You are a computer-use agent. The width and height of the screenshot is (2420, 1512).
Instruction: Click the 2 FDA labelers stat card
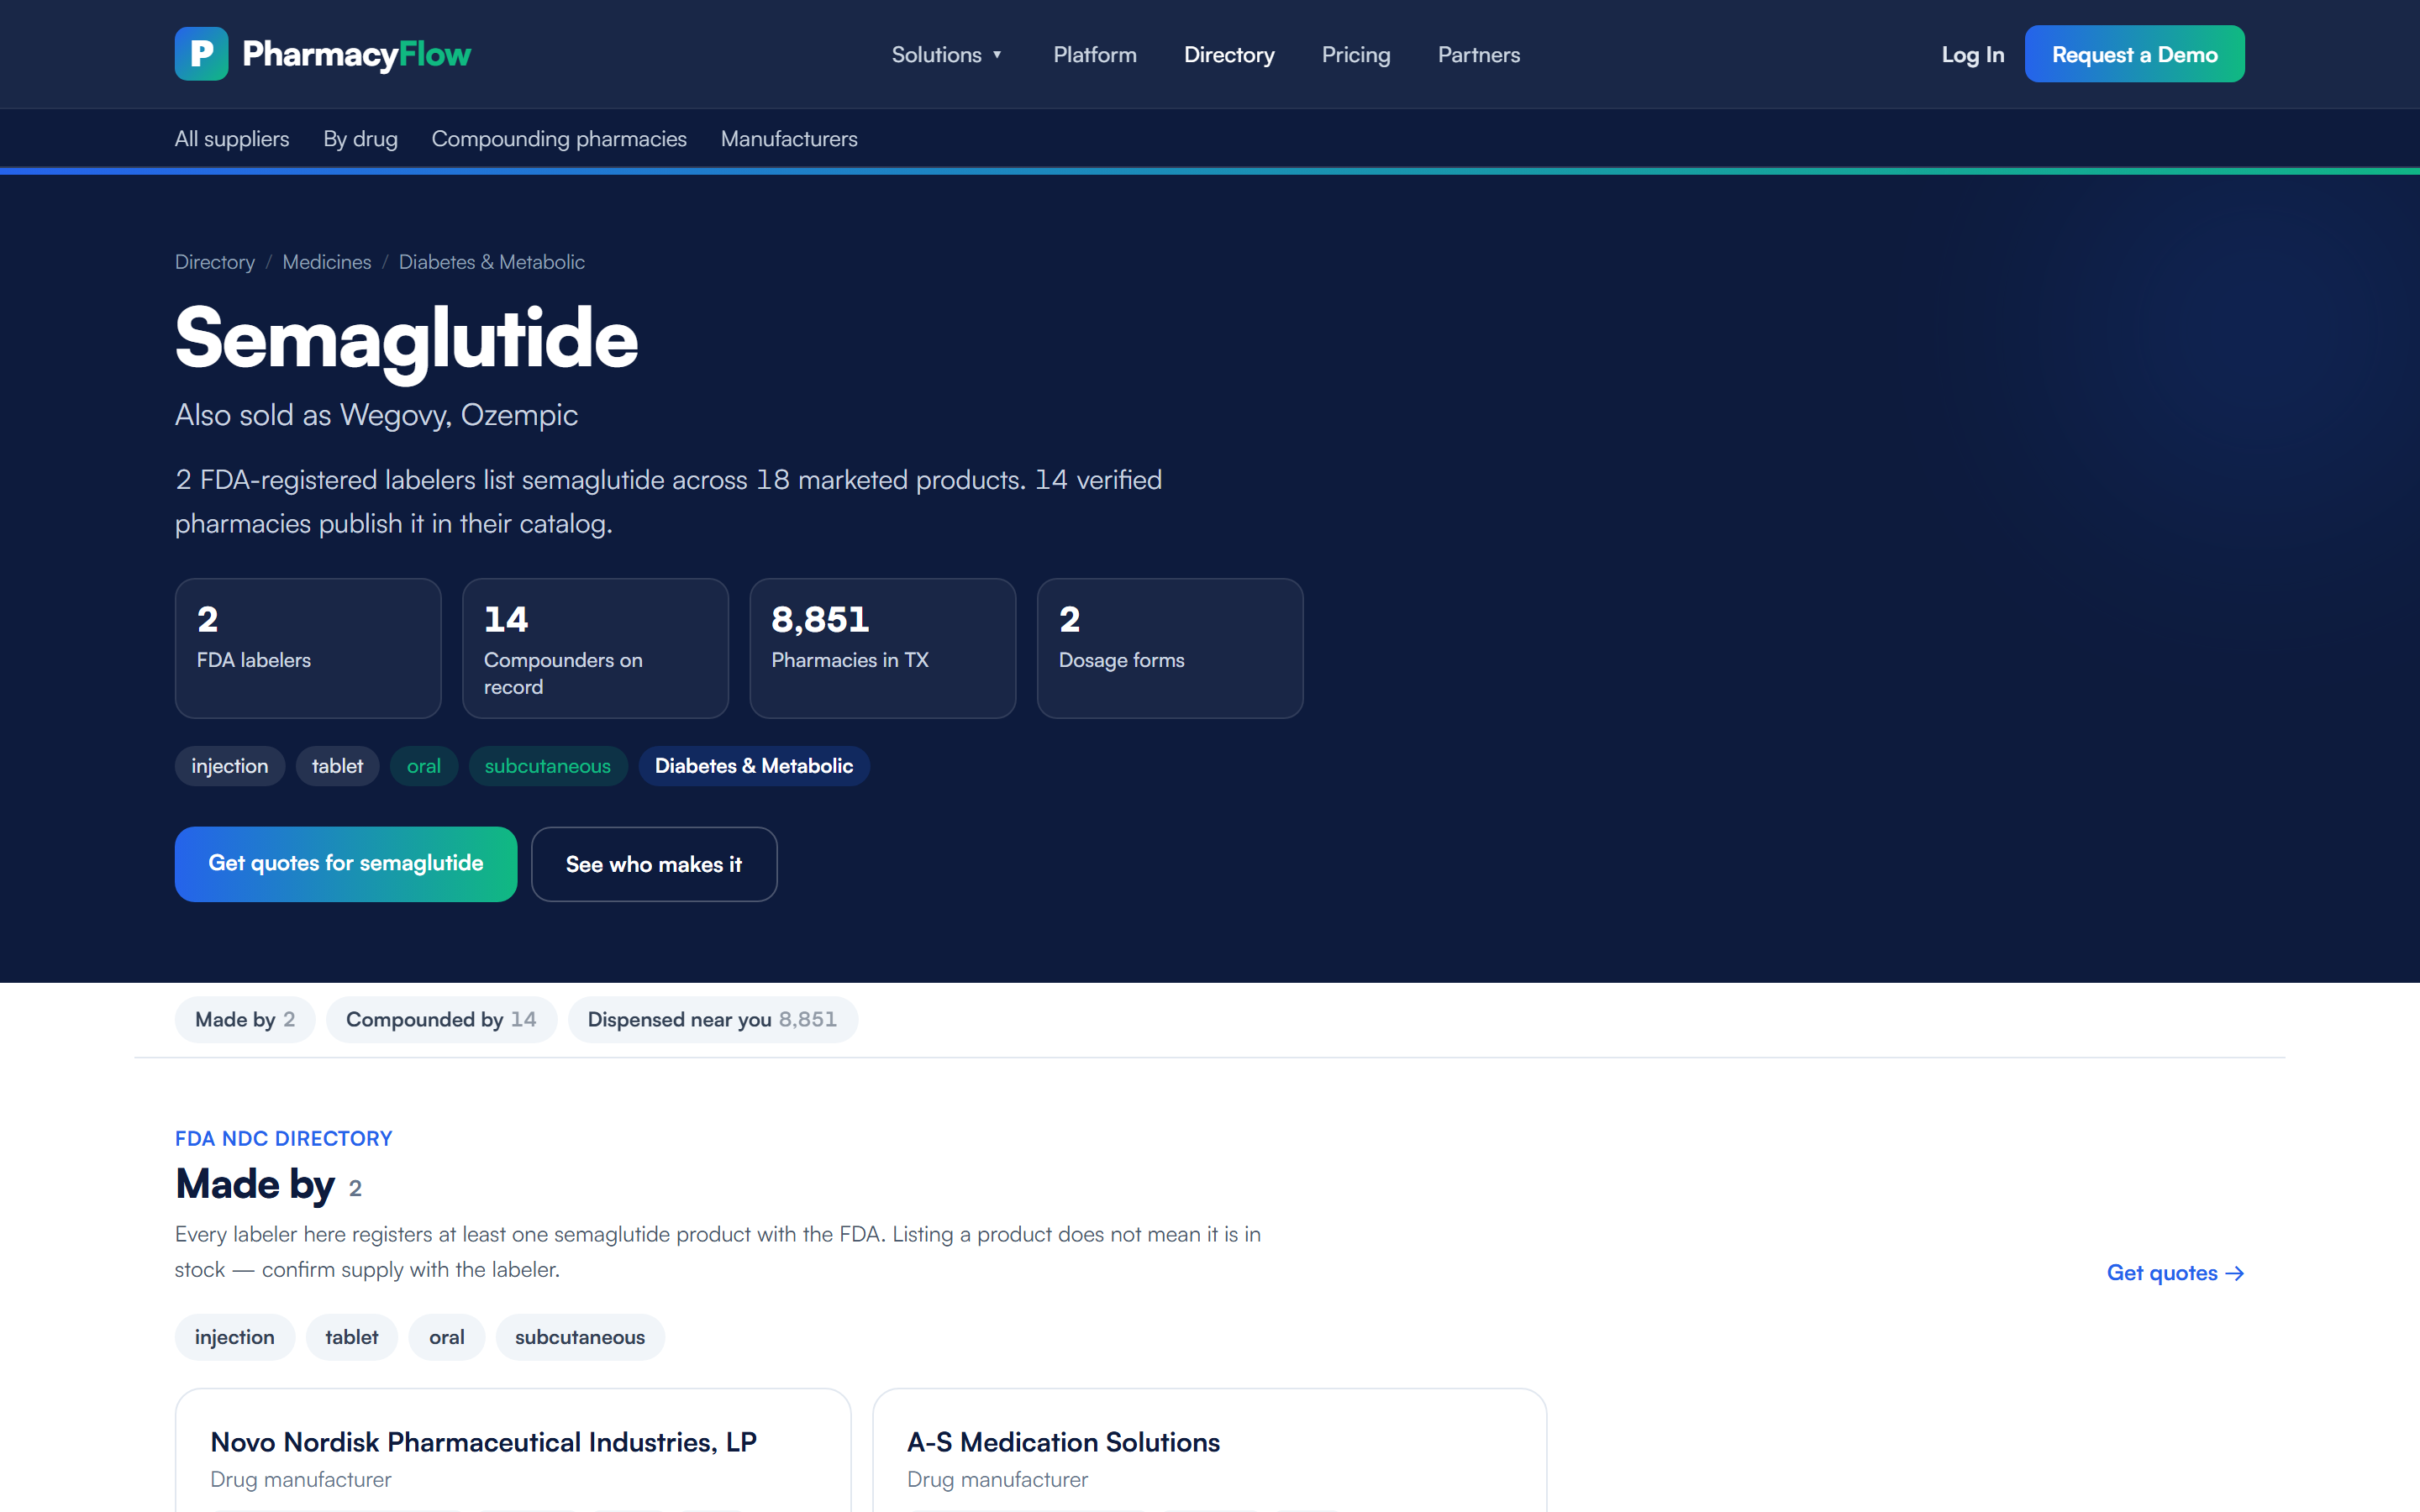coord(308,648)
